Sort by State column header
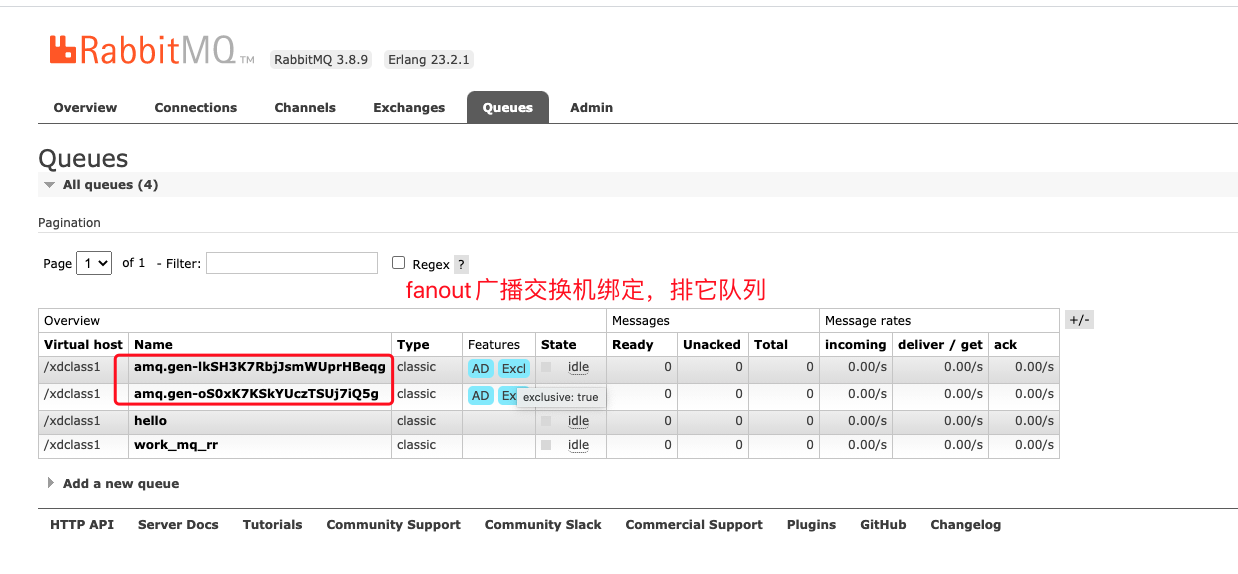The image size is (1238, 574). click(559, 344)
